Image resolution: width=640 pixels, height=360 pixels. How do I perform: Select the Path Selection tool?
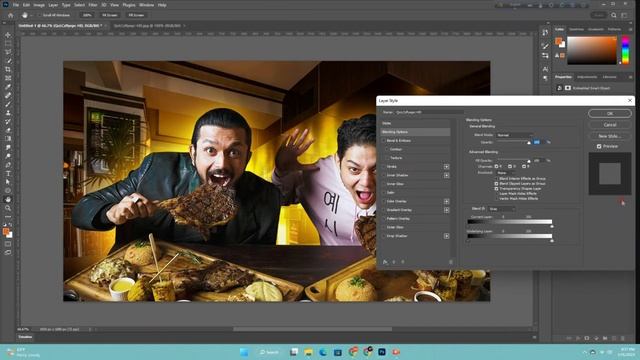pyautogui.click(x=8, y=182)
